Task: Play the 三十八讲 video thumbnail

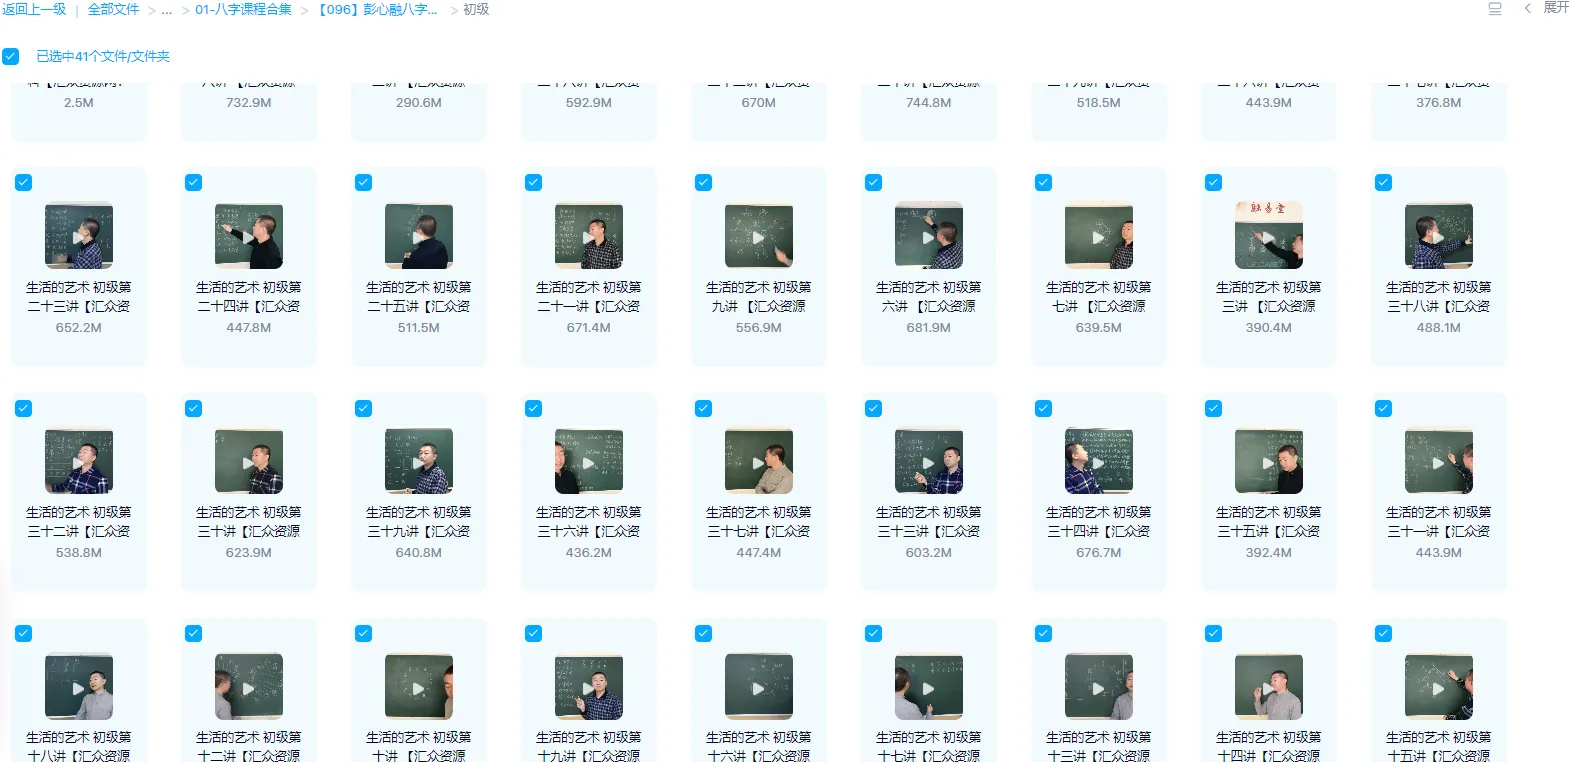Action: pyautogui.click(x=1439, y=236)
